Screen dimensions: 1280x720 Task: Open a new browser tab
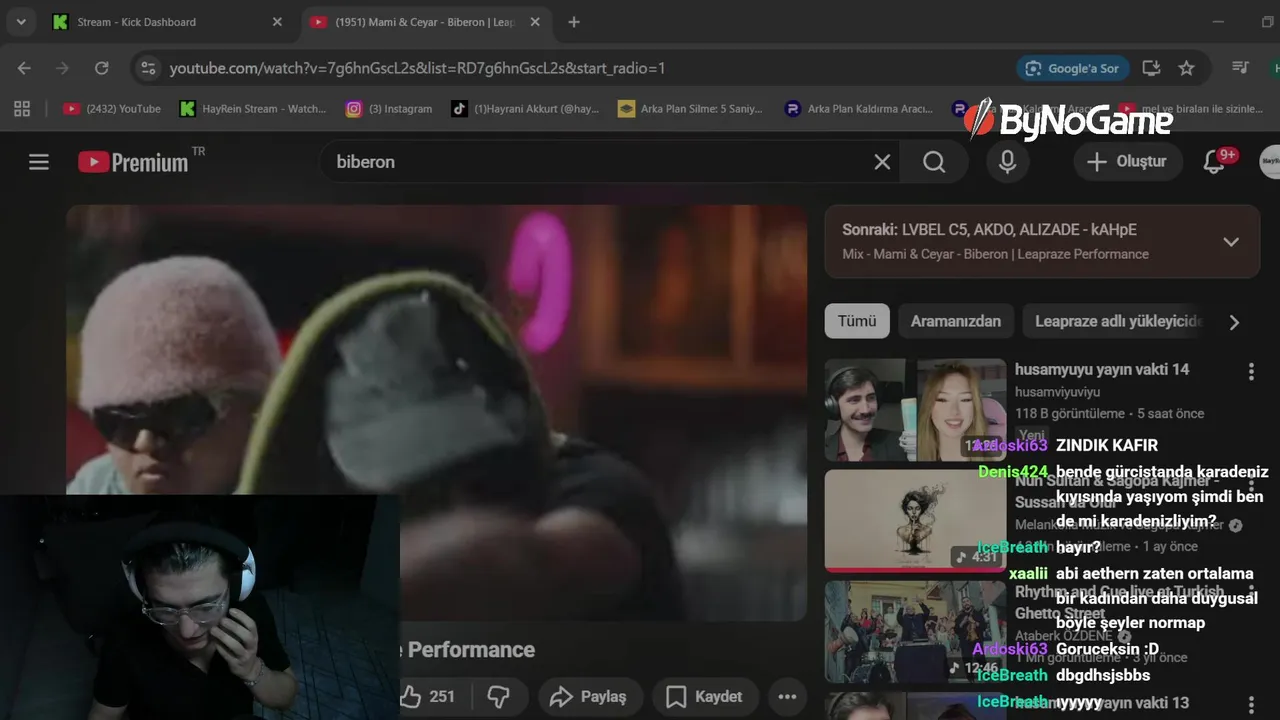point(573,22)
